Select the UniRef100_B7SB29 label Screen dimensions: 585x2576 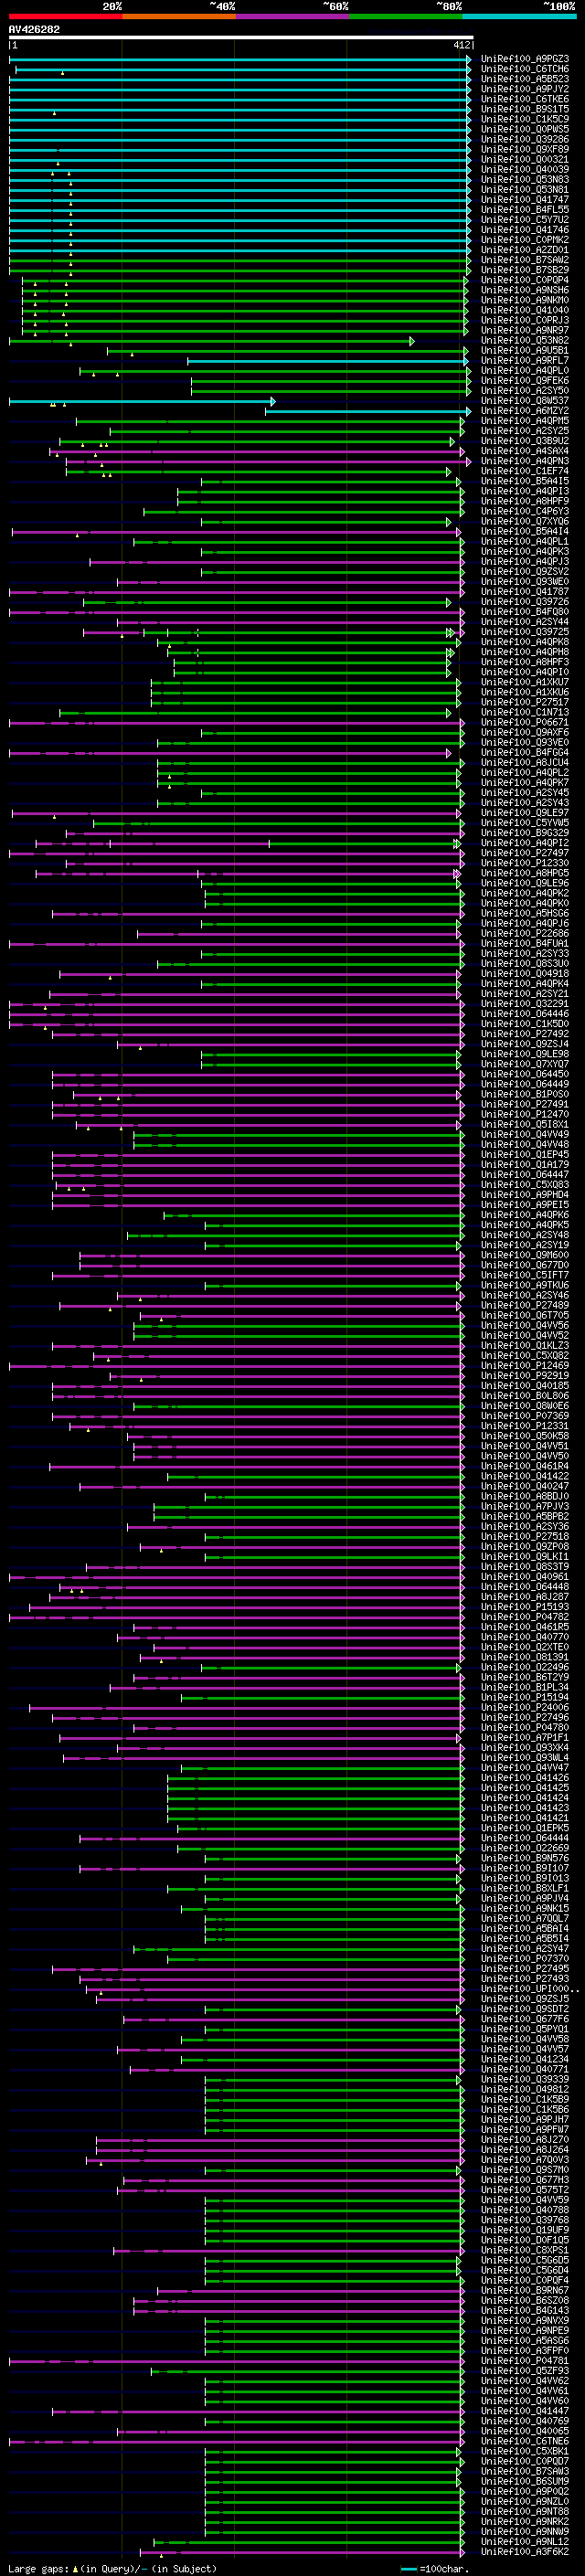pyautogui.click(x=524, y=270)
